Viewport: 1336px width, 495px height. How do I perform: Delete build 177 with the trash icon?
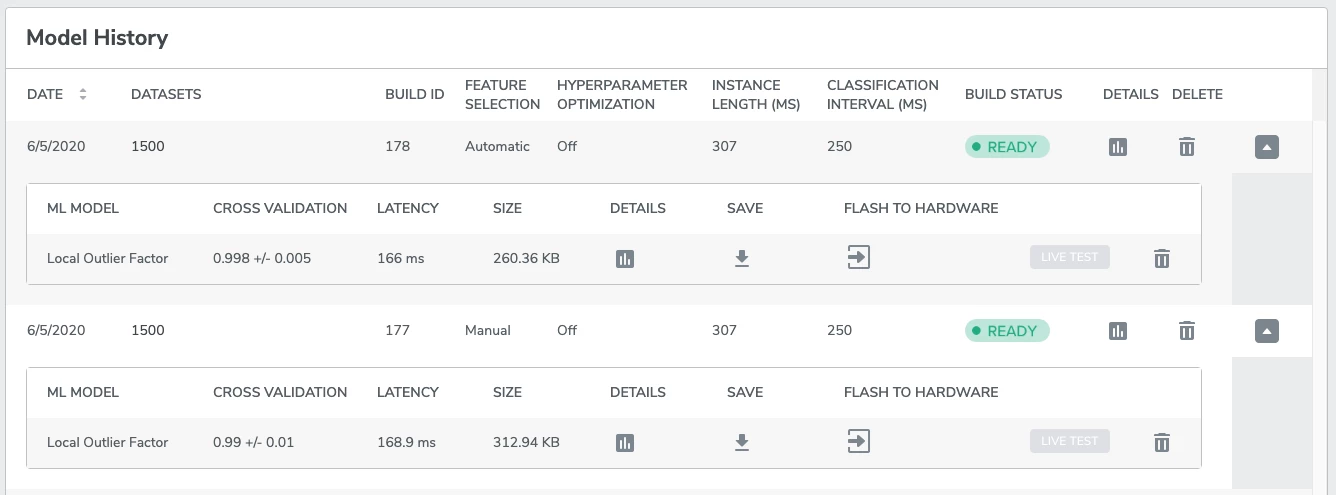point(1187,331)
